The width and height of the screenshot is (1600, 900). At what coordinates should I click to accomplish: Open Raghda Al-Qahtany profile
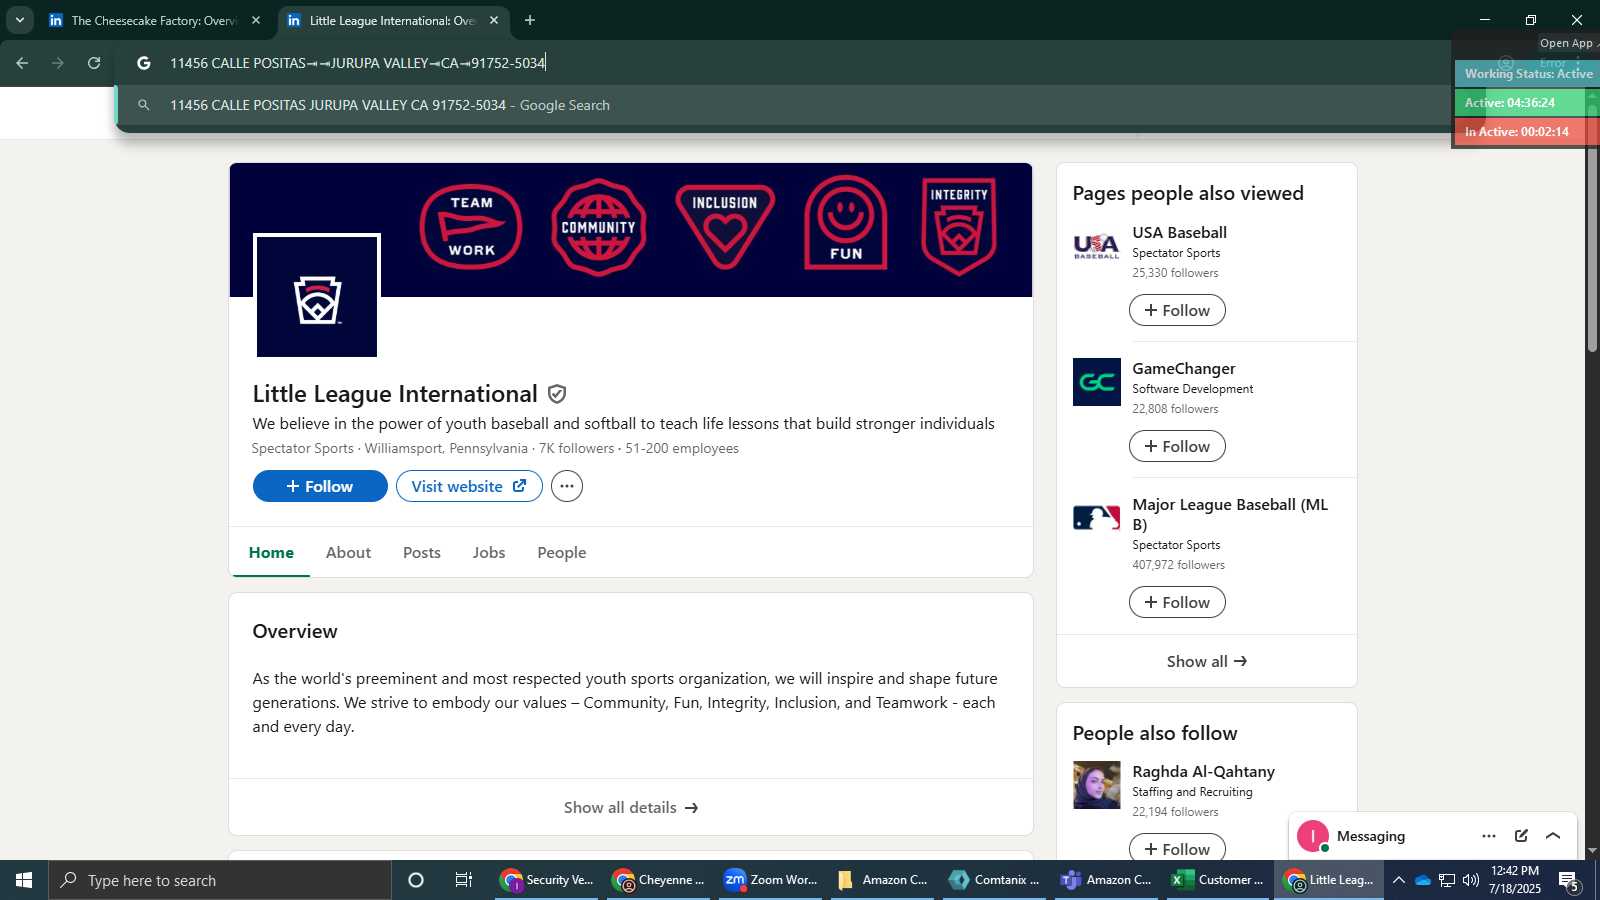[1203, 771]
